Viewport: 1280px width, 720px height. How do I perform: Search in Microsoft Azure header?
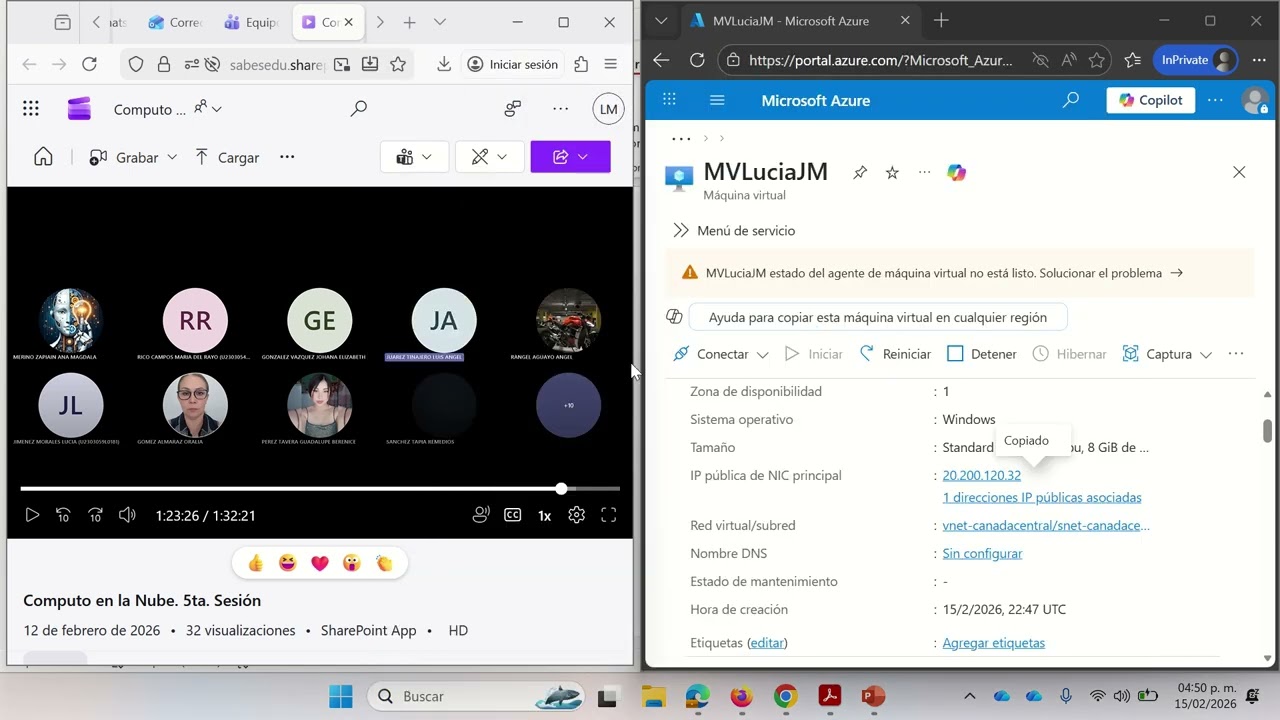click(1071, 100)
